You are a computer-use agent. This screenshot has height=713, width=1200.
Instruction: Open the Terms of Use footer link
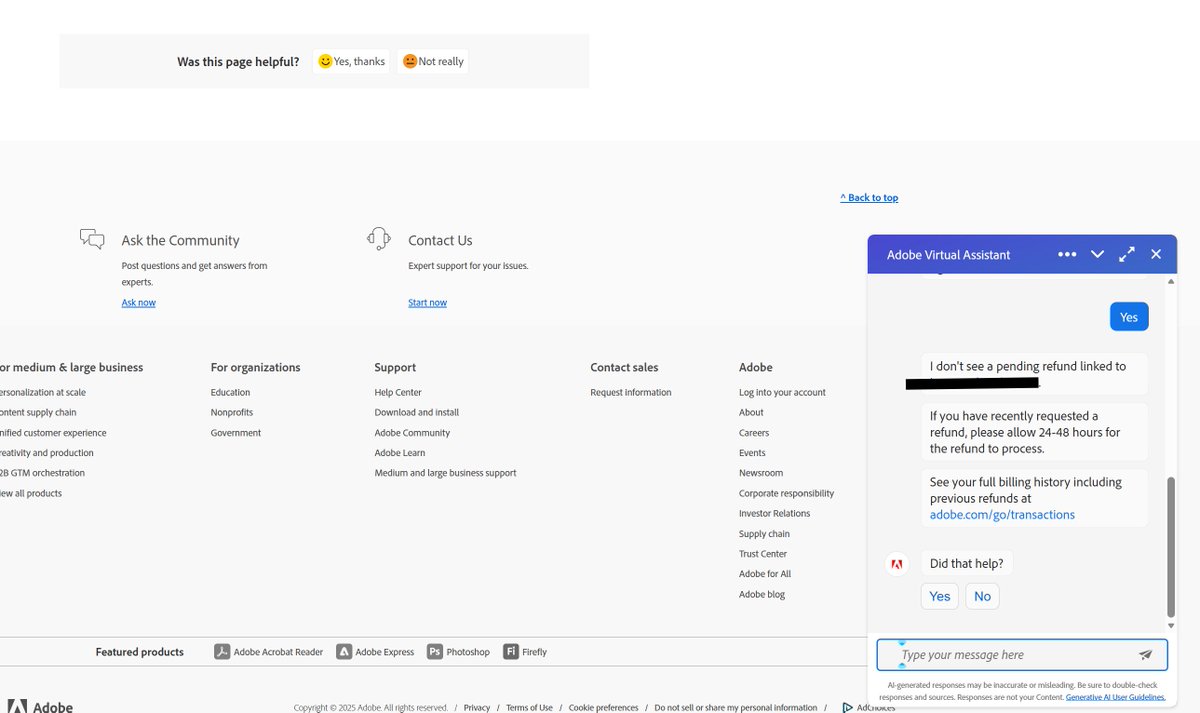coord(529,708)
